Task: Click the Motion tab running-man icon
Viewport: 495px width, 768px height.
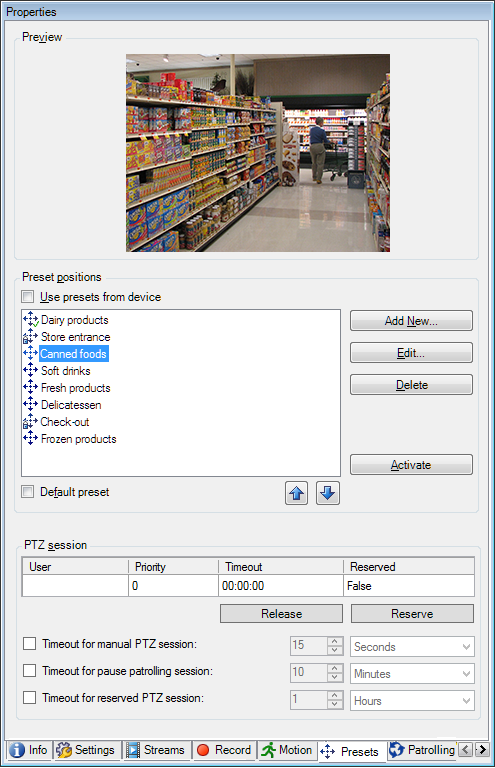Action: point(268,750)
